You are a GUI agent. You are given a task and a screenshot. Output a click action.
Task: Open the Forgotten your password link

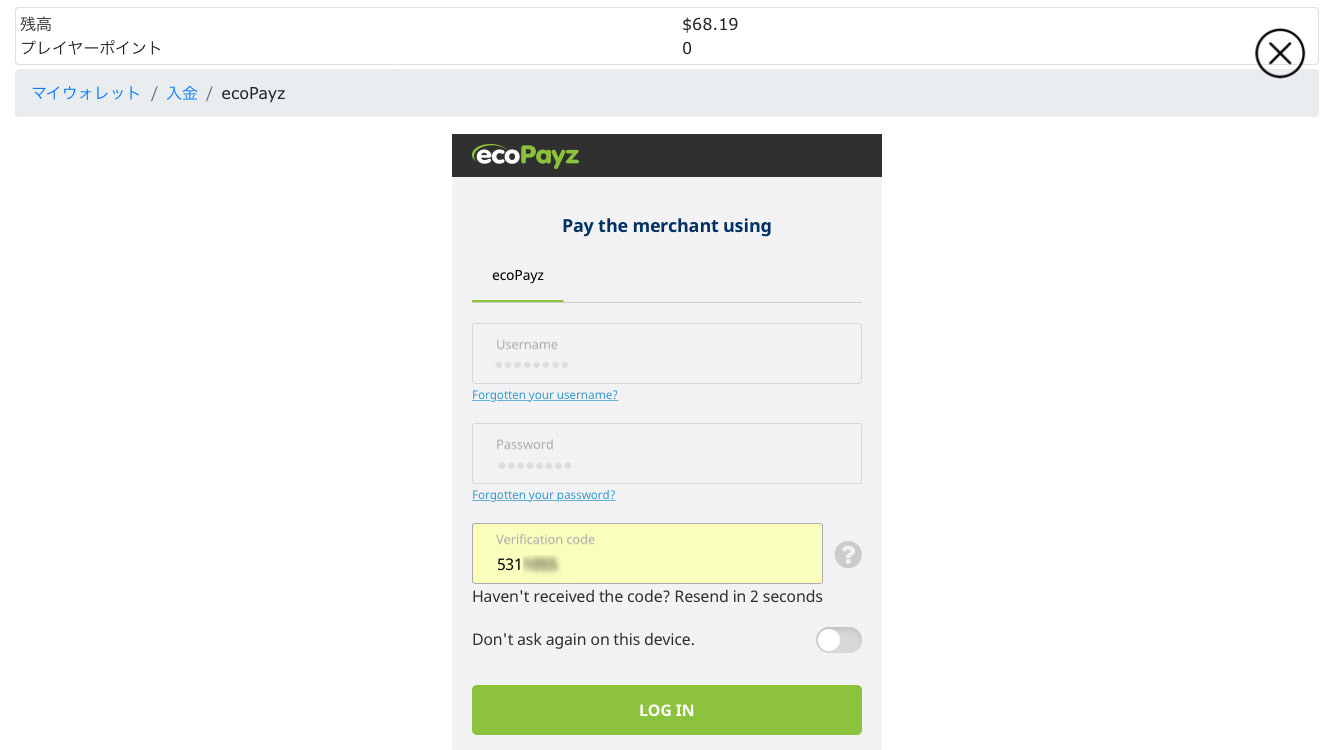[x=544, y=495]
